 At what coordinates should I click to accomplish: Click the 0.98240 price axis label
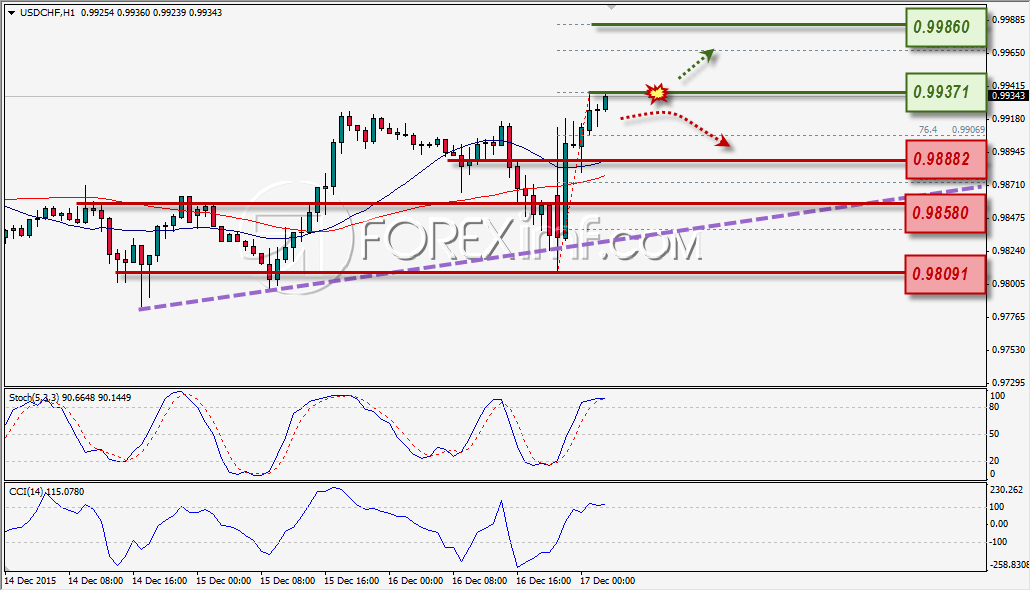(1008, 251)
